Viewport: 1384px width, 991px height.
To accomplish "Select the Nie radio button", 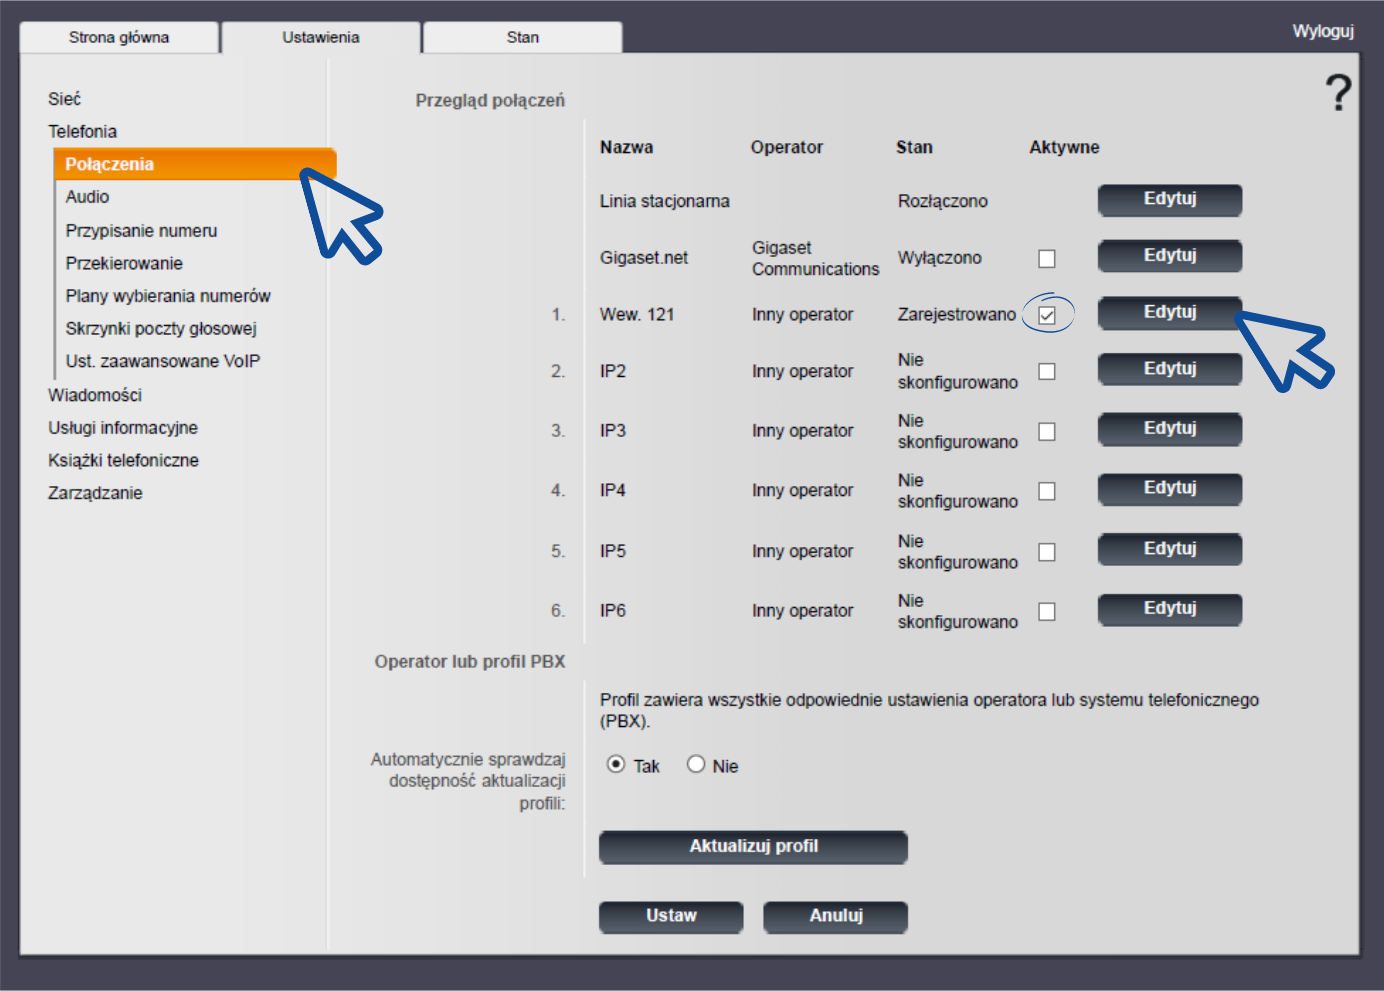I will pyautogui.click(x=696, y=765).
